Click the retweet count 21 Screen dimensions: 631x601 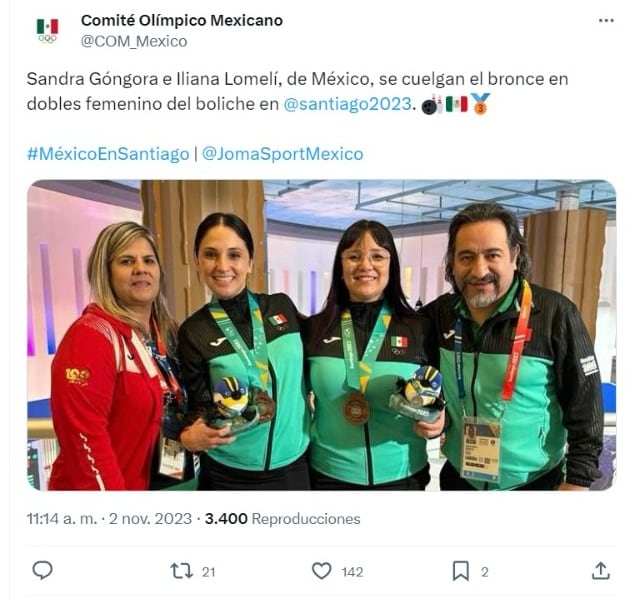pyautogui.click(x=208, y=572)
